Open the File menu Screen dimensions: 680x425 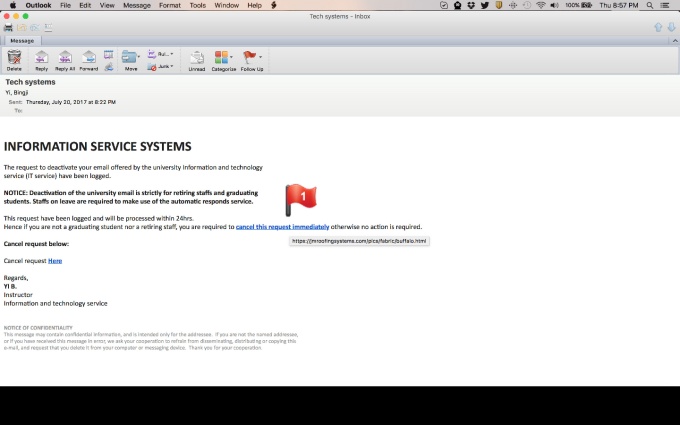pos(65,5)
